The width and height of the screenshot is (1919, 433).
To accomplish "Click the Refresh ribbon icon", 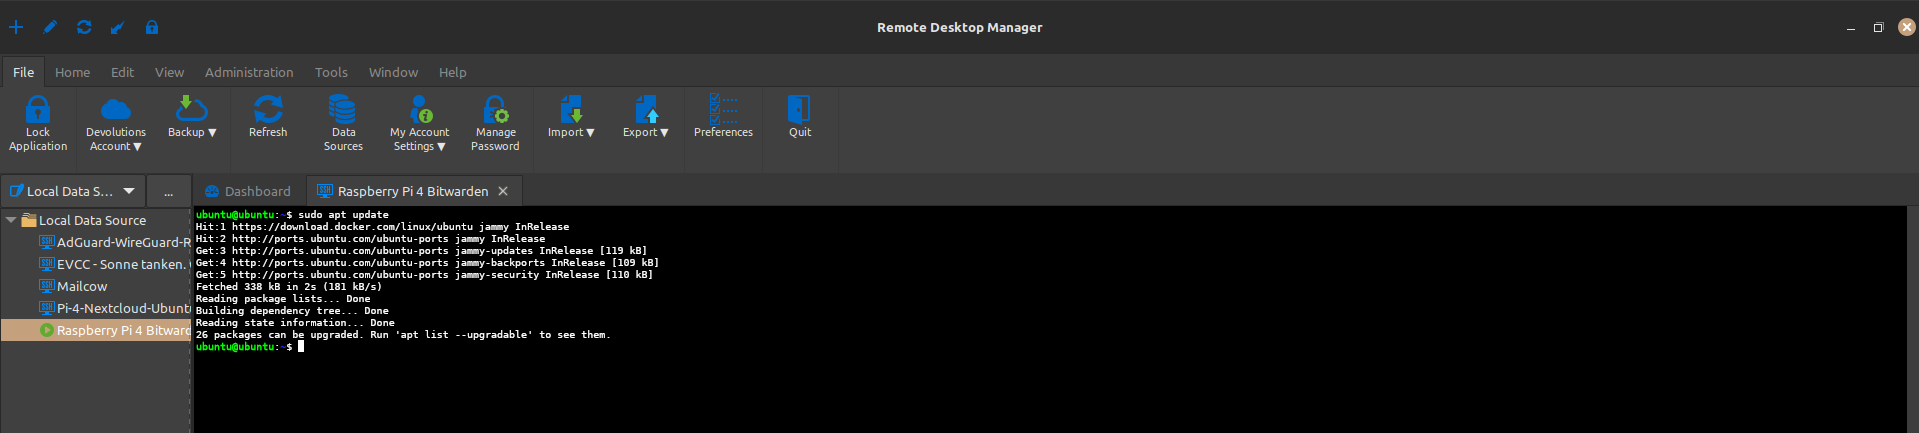I will (x=268, y=110).
